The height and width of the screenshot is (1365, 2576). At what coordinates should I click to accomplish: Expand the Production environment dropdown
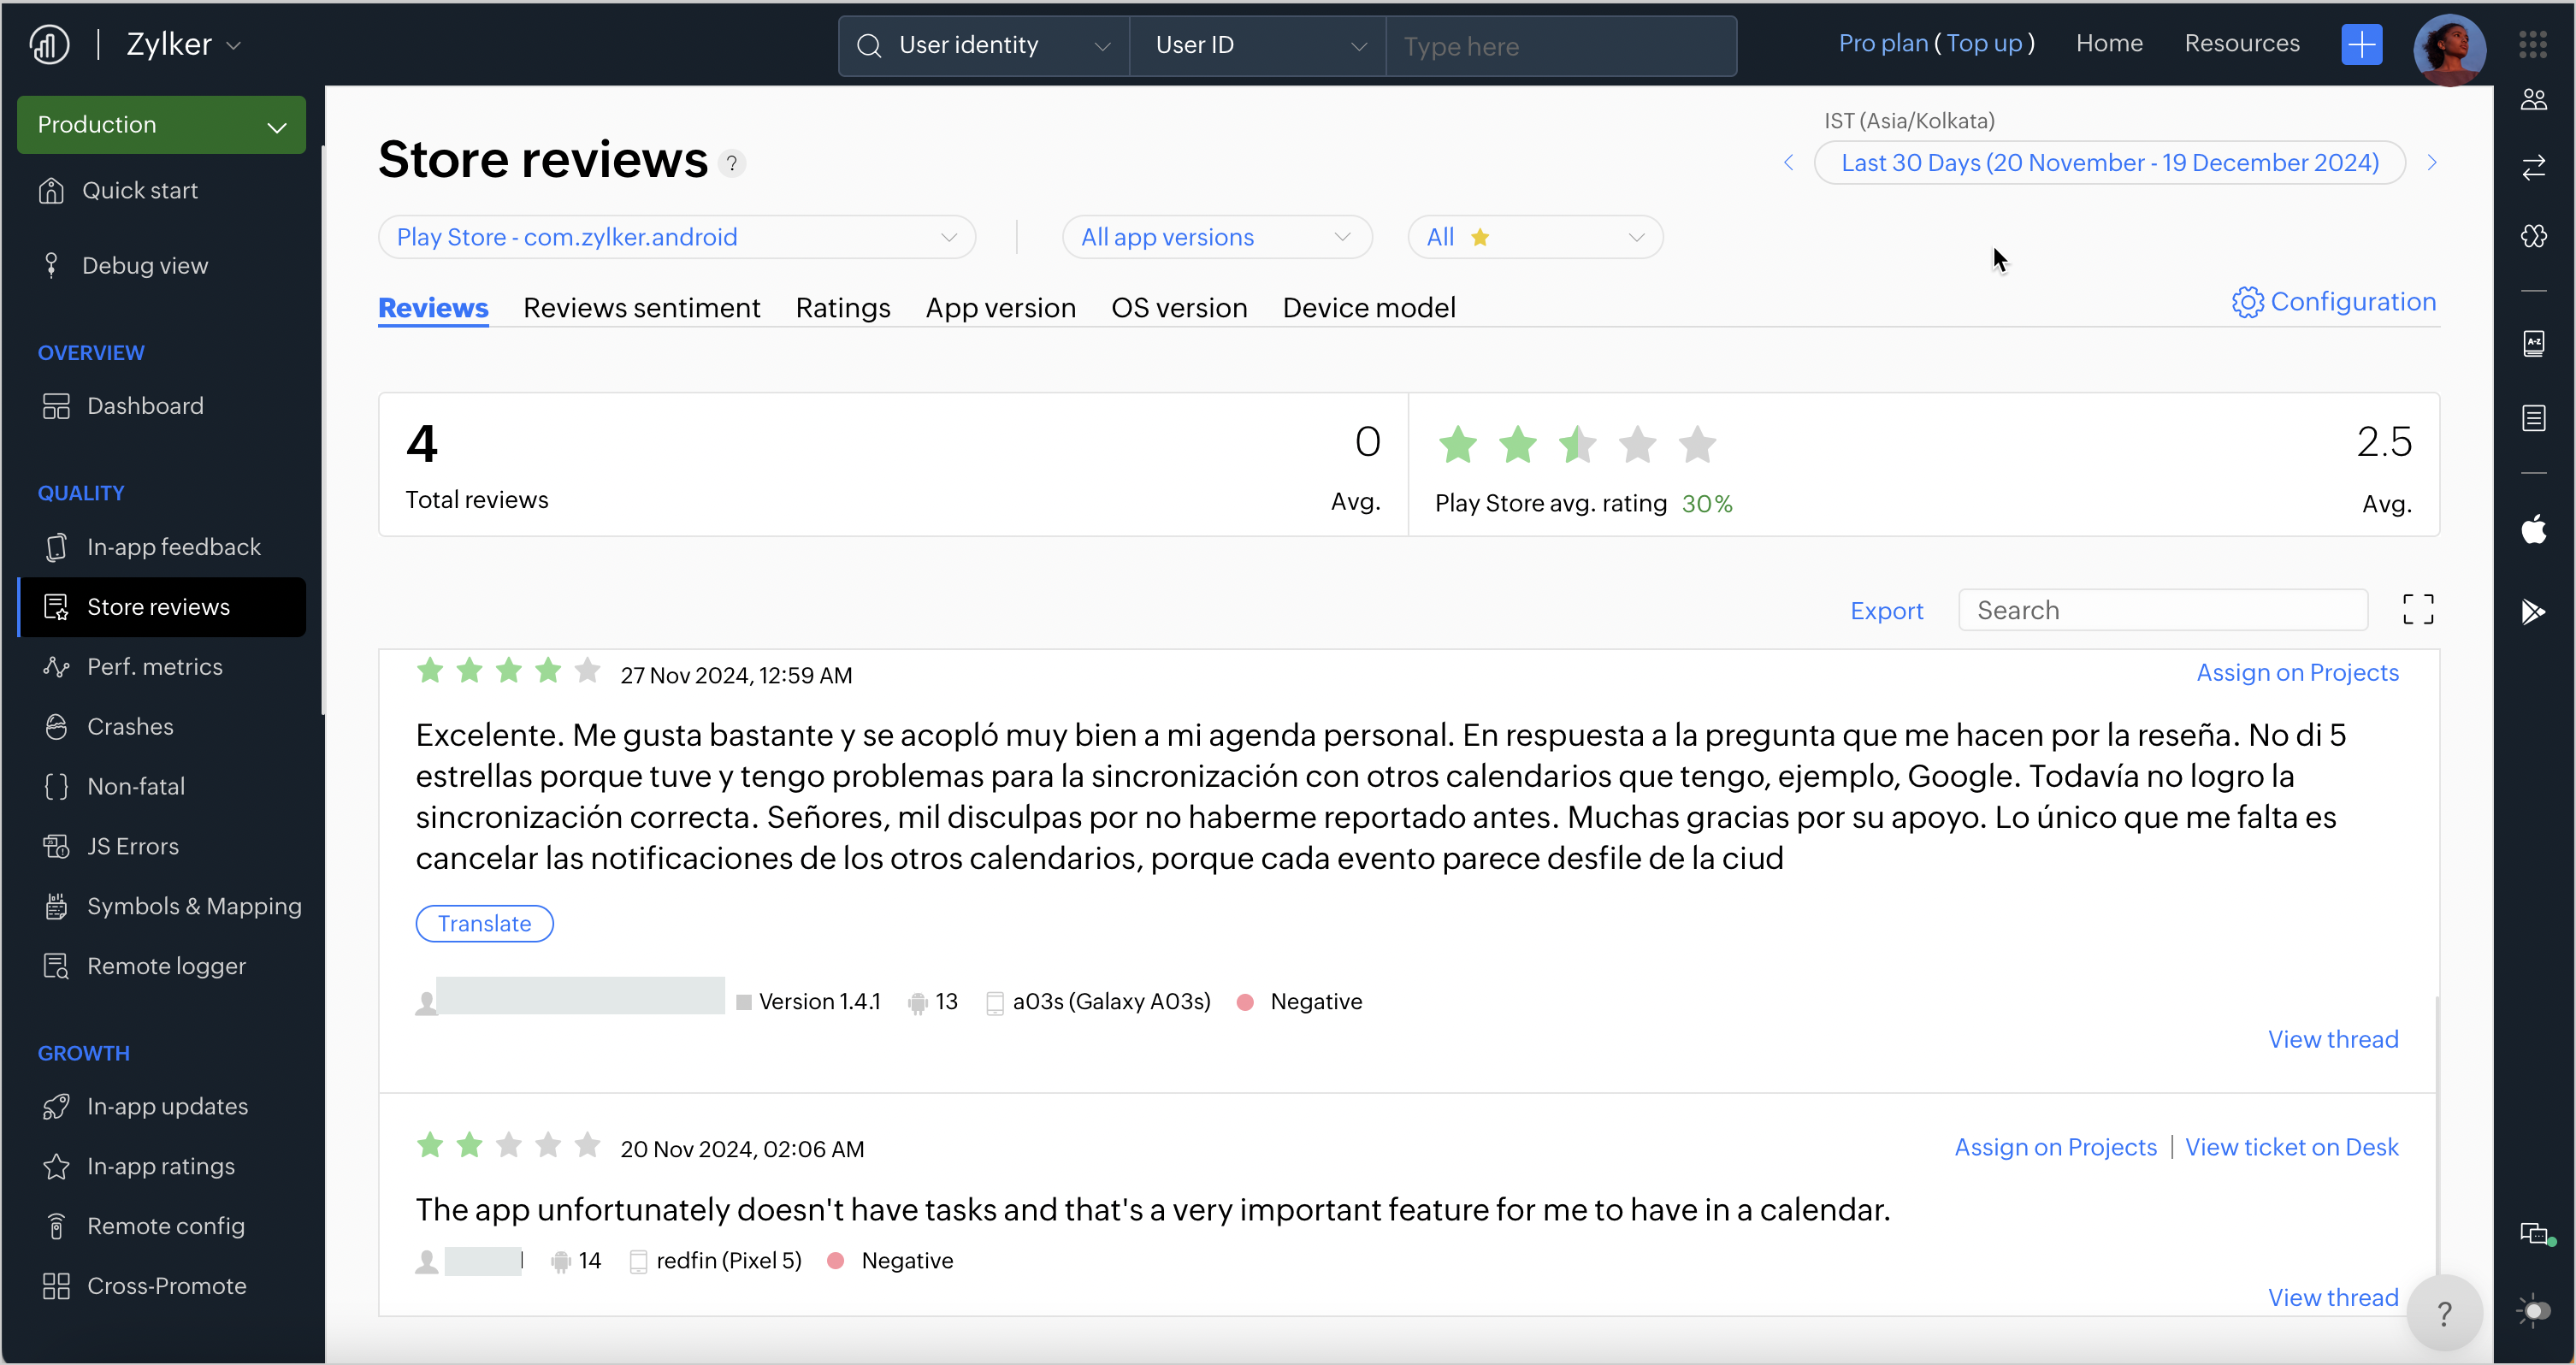tap(161, 125)
